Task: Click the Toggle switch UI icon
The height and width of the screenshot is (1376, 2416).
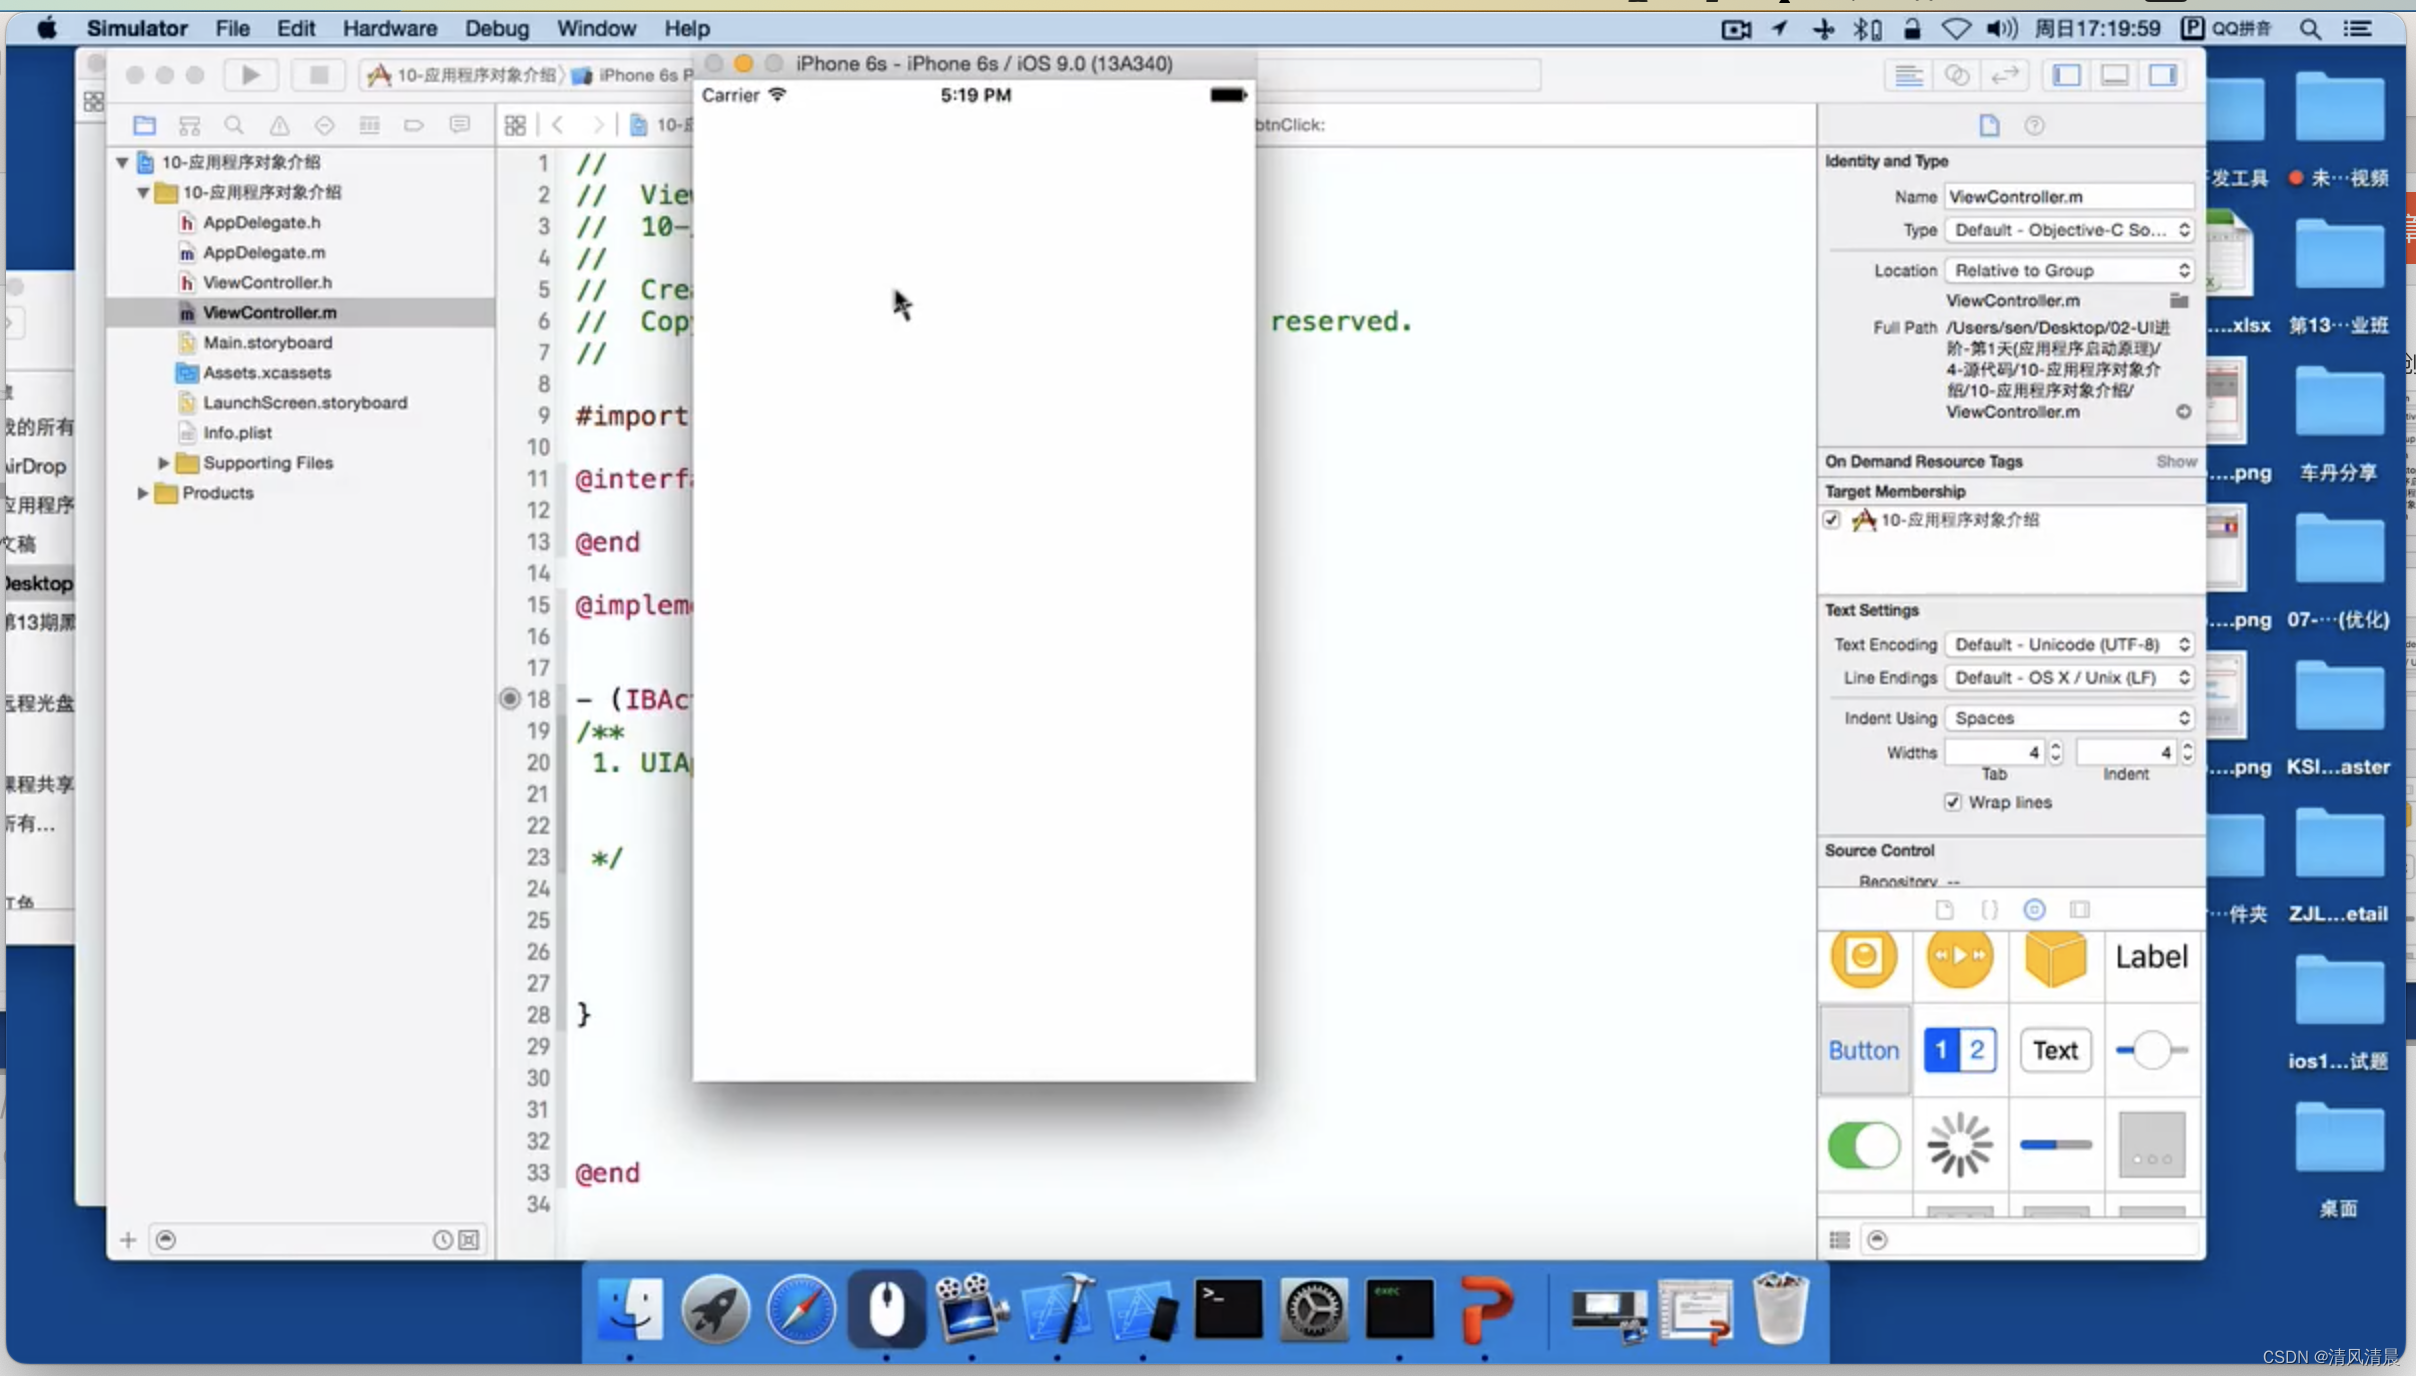Action: (x=1863, y=1144)
